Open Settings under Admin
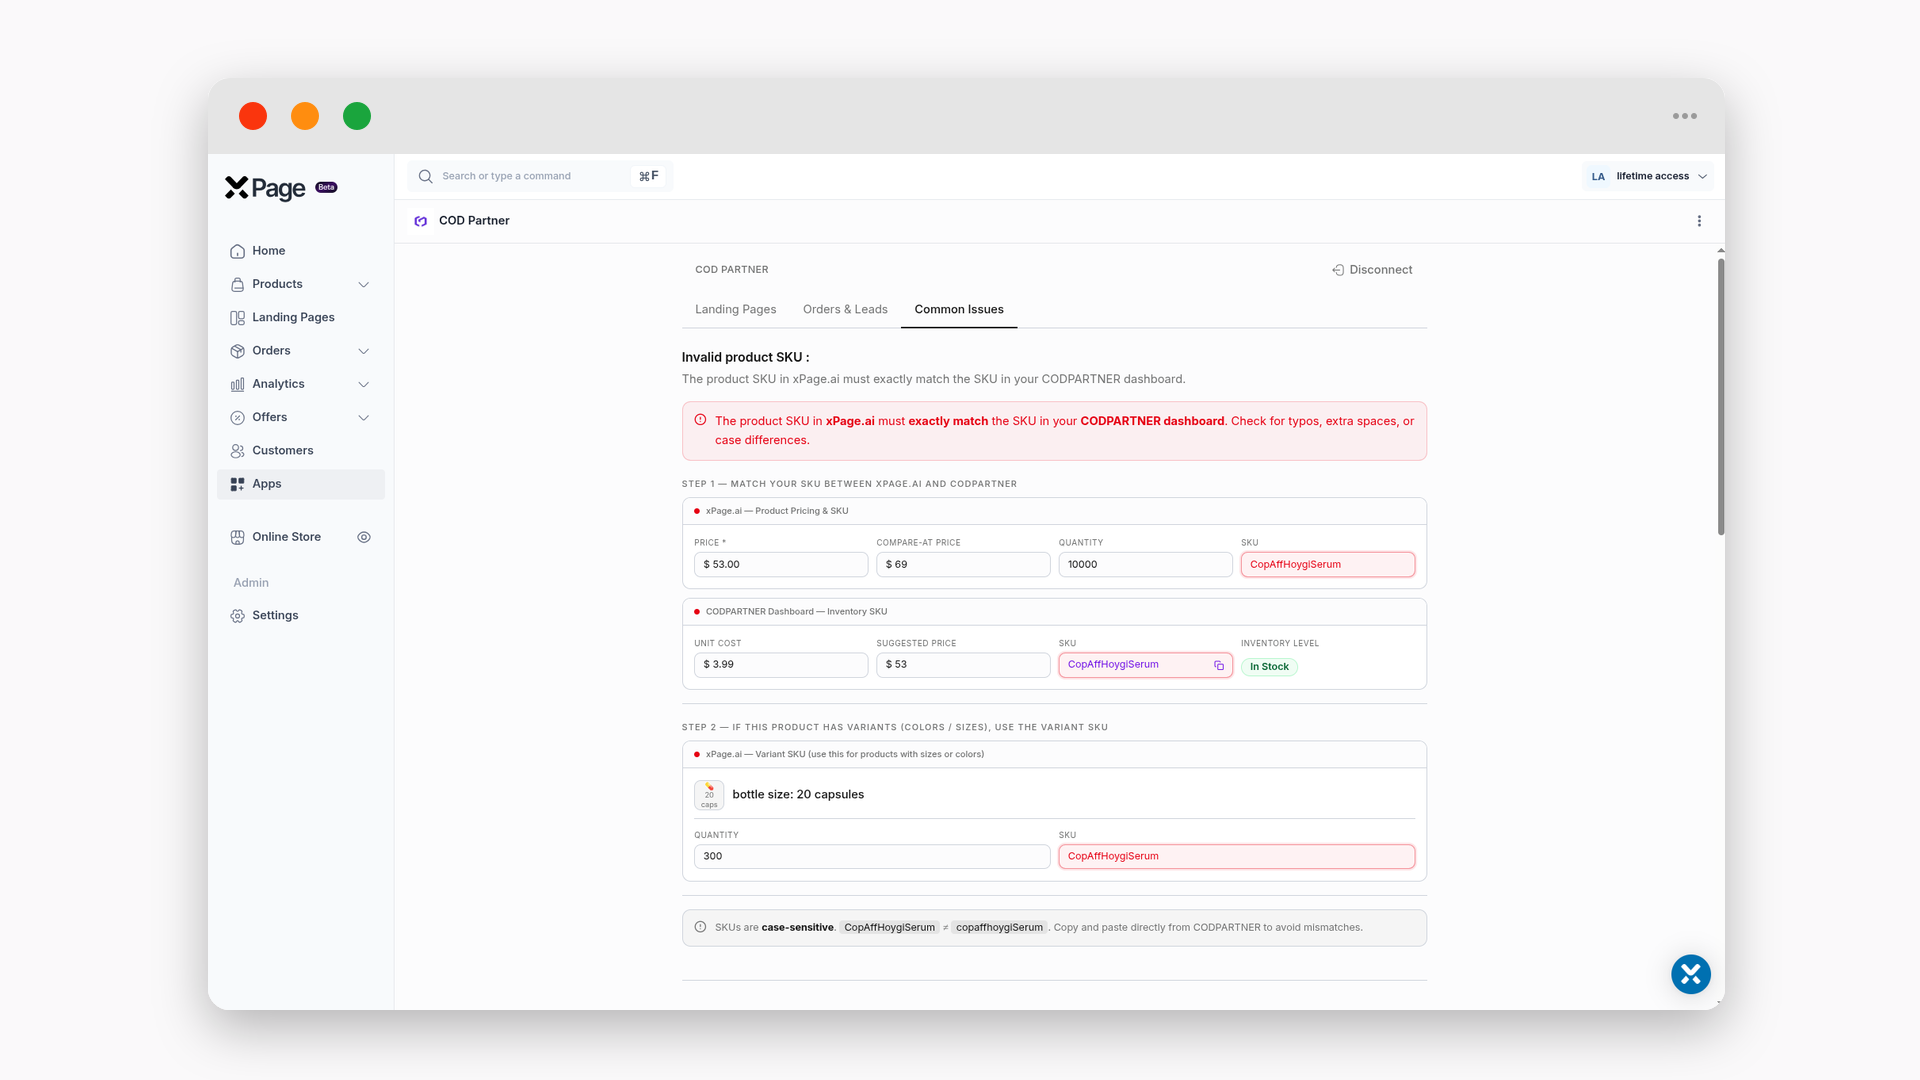 pyautogui.click(x=301, y=616)
